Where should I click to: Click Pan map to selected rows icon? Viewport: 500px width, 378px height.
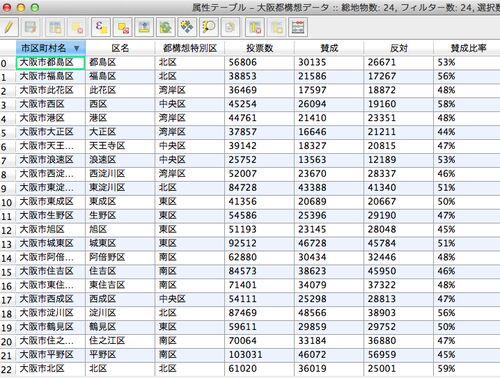[187, 27]
